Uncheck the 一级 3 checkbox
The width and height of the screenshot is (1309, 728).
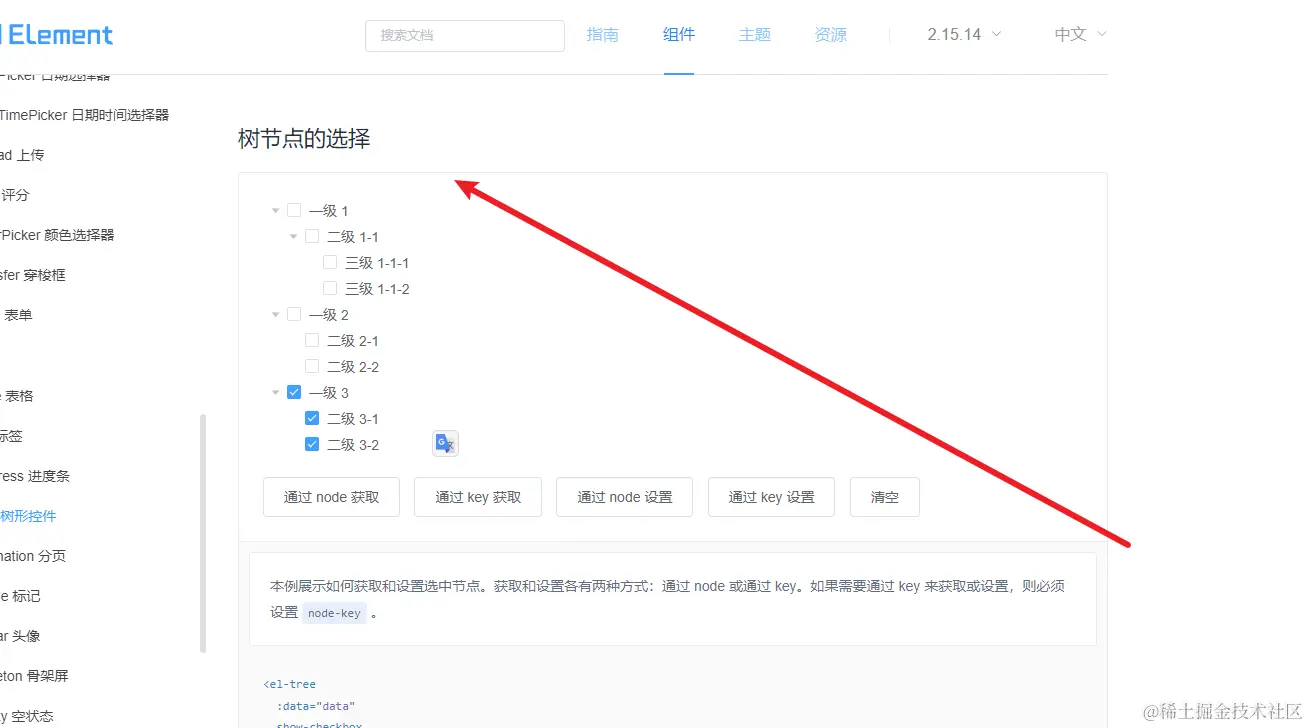click(x=294, y=393)
